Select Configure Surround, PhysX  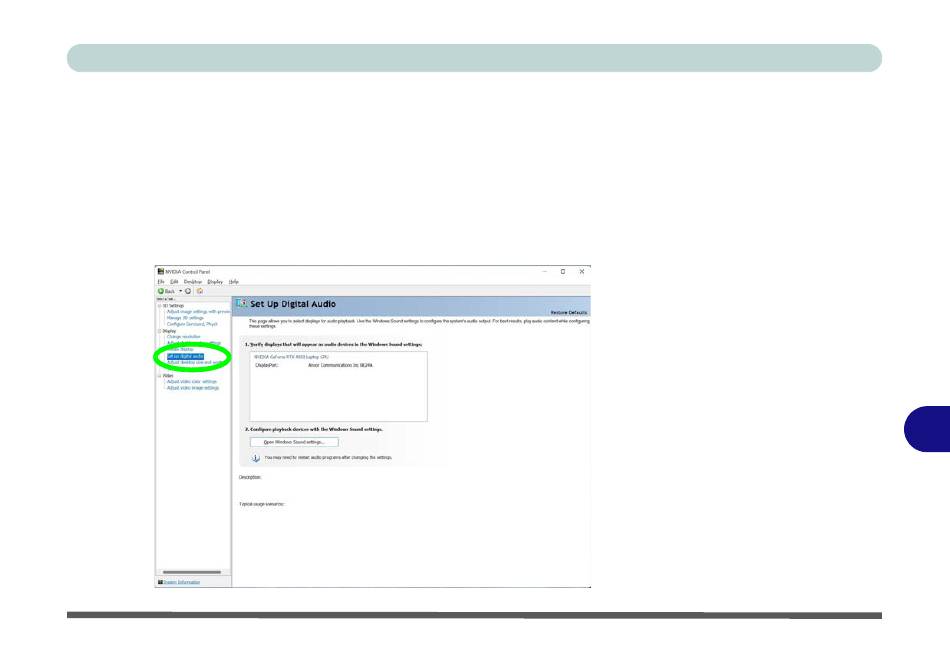point(192,324)
